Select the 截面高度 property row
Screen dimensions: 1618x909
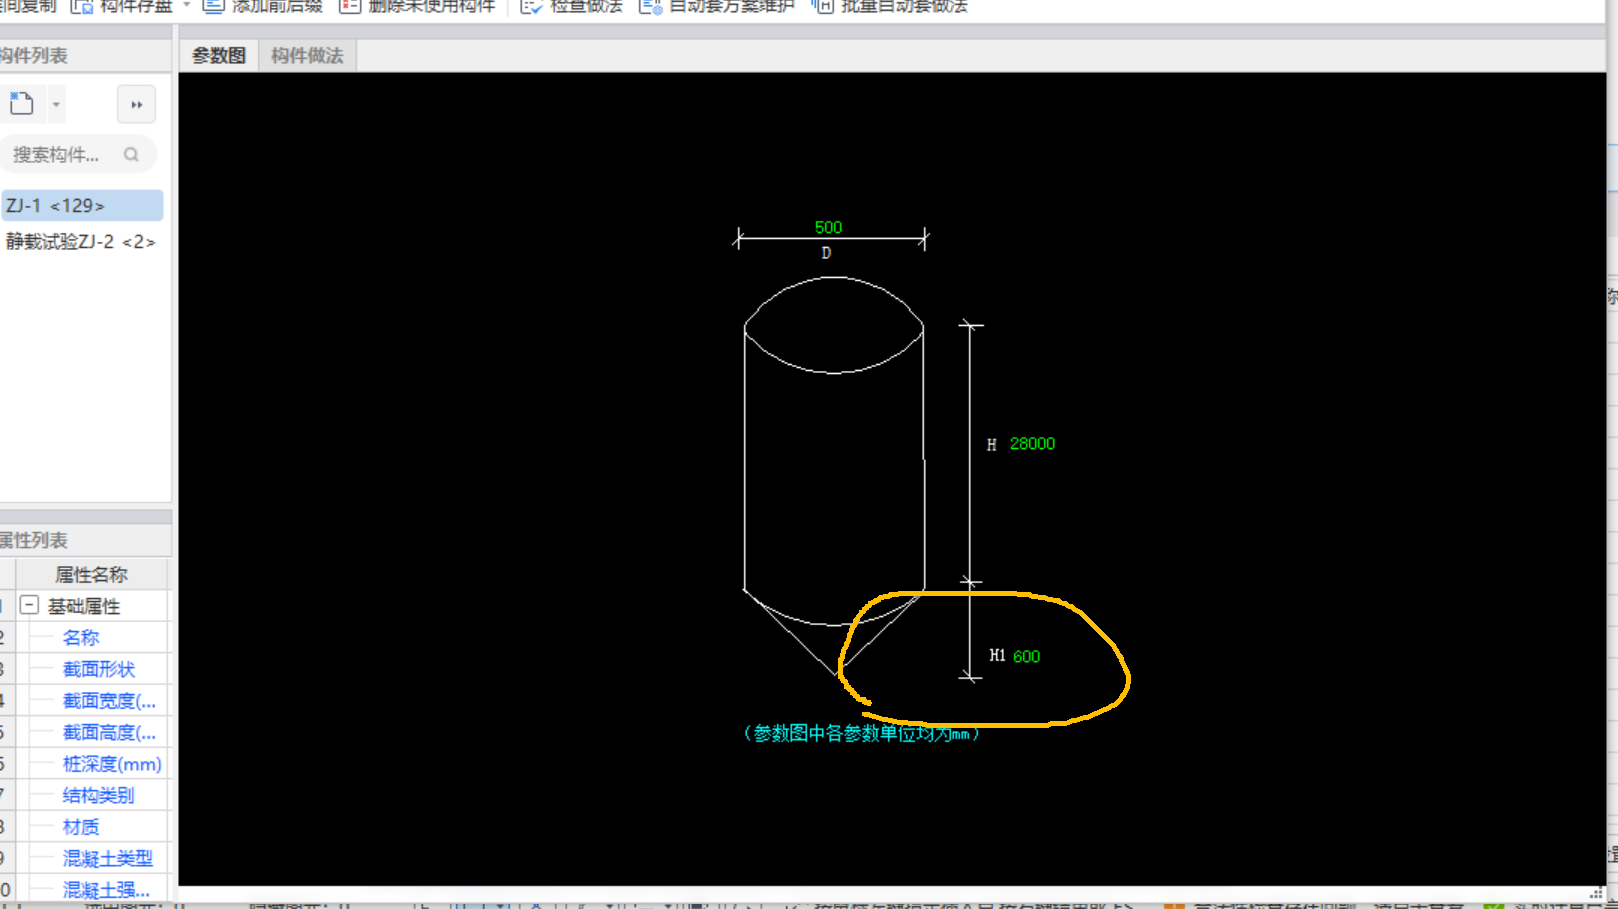coord(85,732)
